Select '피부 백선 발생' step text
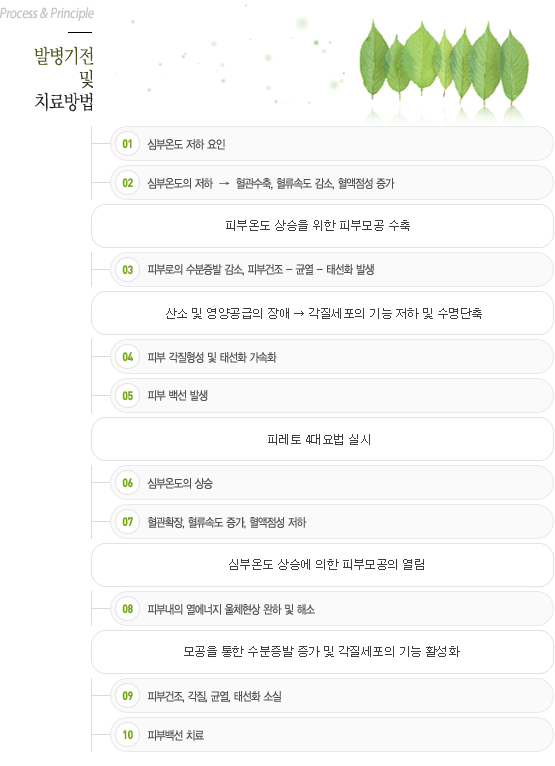The width and height of the screenshot is (555, 766). click(177, 396)
